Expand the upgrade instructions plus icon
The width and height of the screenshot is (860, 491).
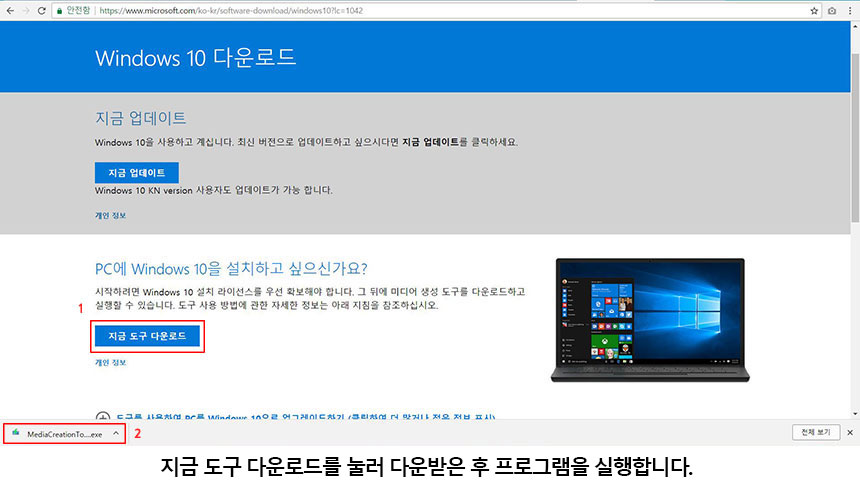(103, 416)
